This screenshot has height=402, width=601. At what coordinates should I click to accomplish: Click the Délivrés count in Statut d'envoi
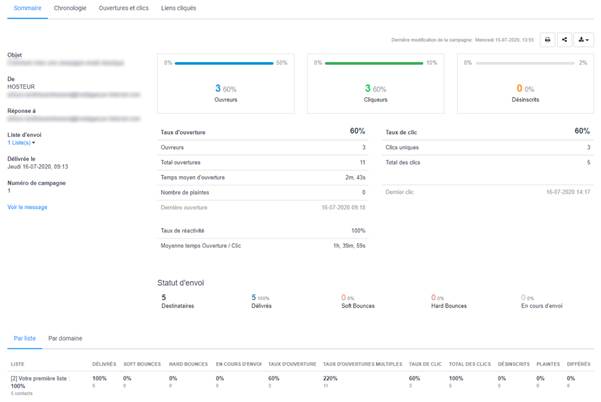click(x=254, y=297)
